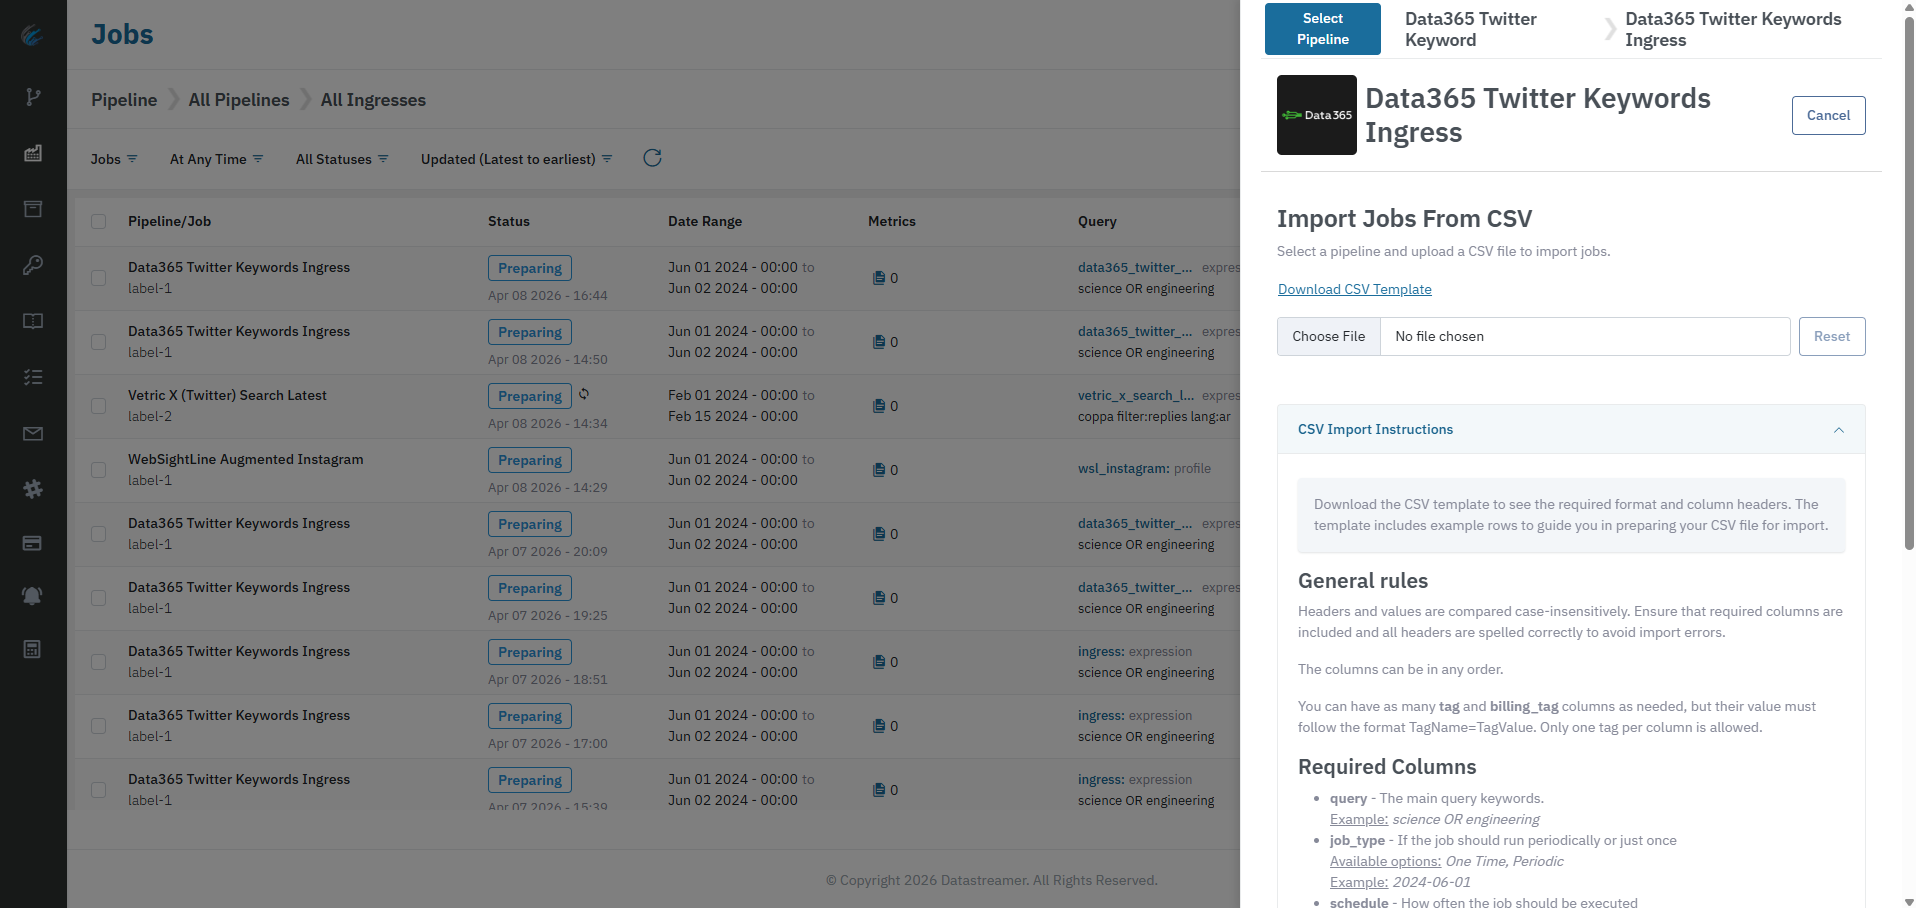Check the job updated Apr 07 18:51
Image resolution: width=1916 pixels, height=908 pixels.
pos(98,662)
